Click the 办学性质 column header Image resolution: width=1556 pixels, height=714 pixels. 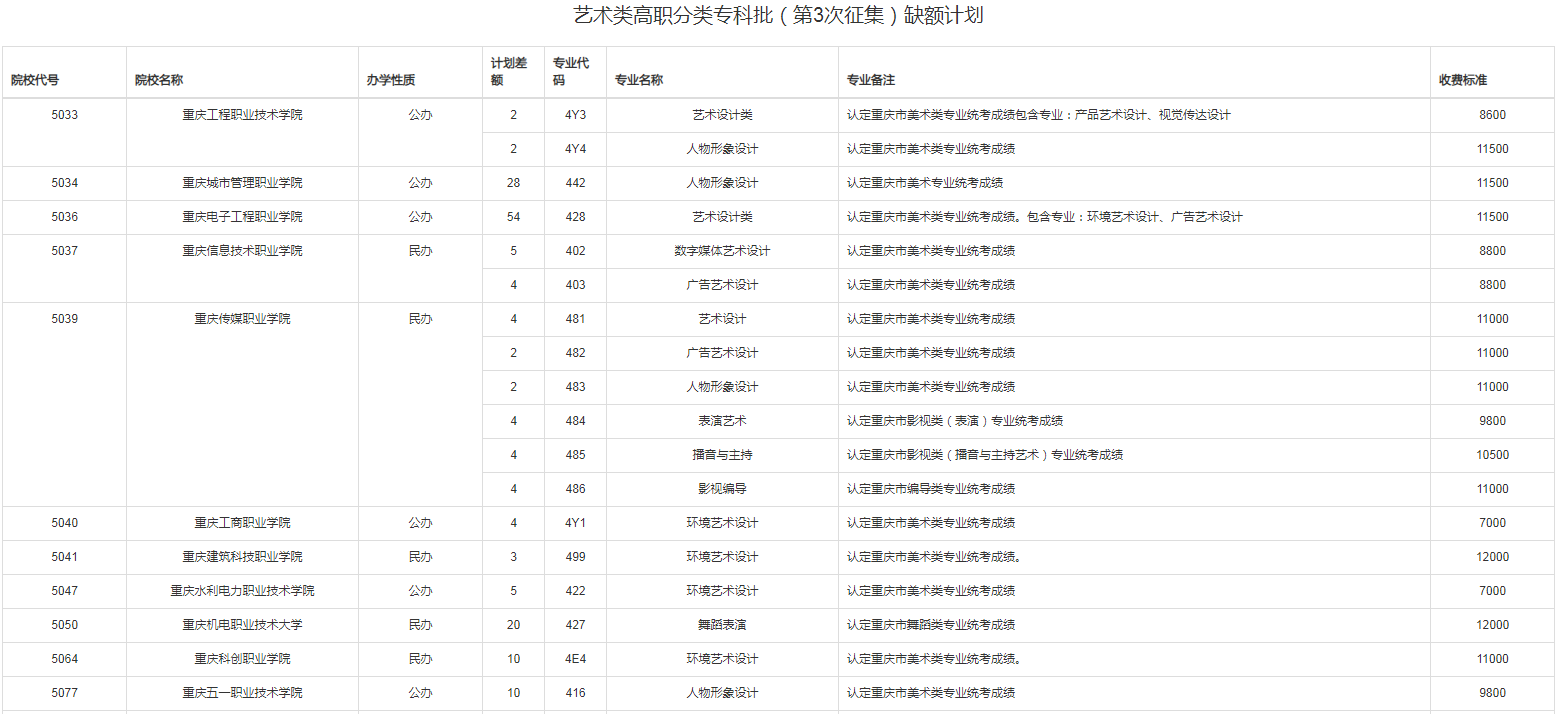(x=390, y=80)
